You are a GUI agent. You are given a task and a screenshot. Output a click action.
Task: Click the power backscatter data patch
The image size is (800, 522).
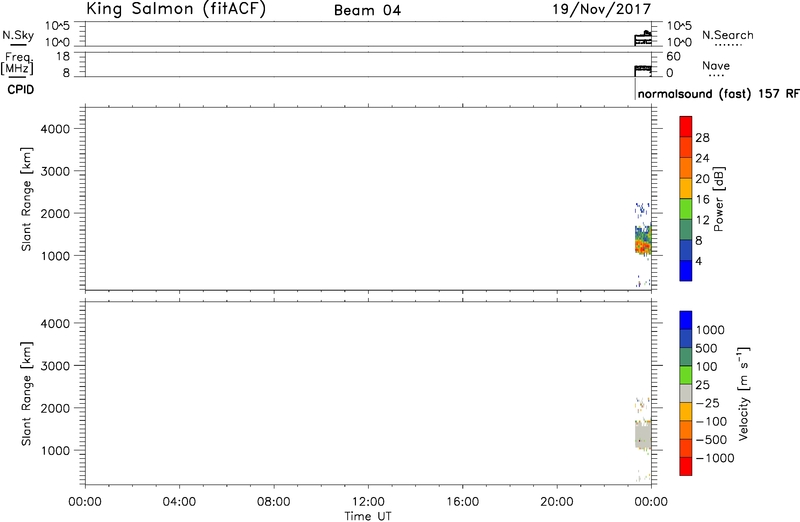pyautogui.click(x=643, y=240)
